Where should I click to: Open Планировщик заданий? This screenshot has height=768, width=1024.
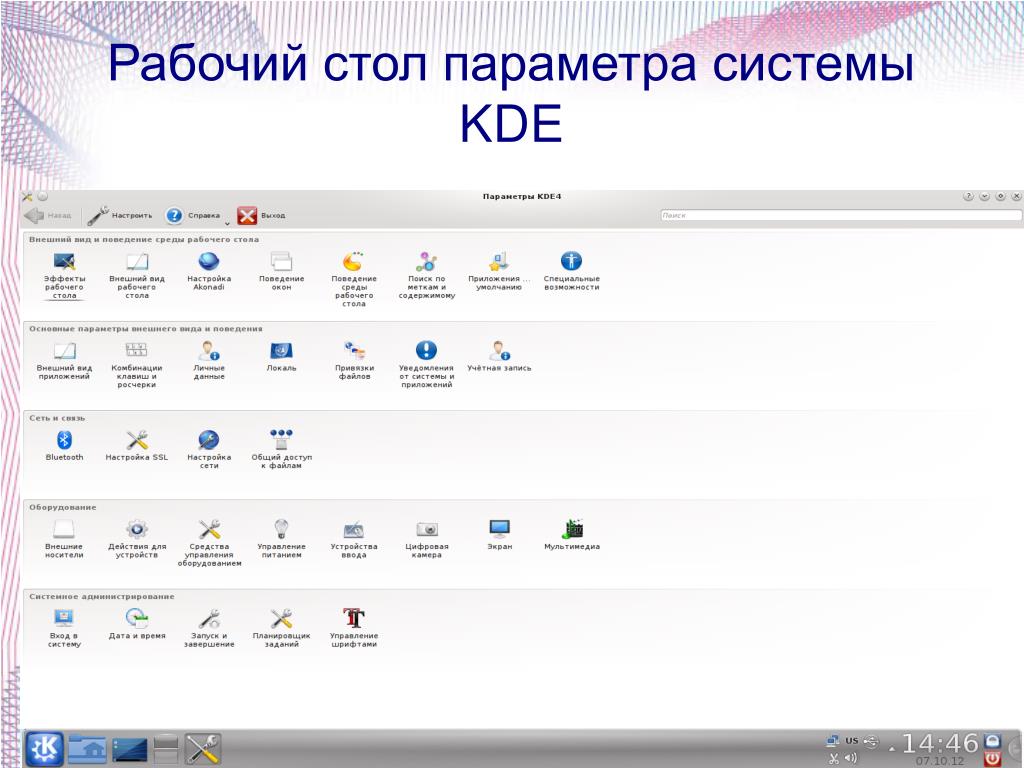coord(281,628)
